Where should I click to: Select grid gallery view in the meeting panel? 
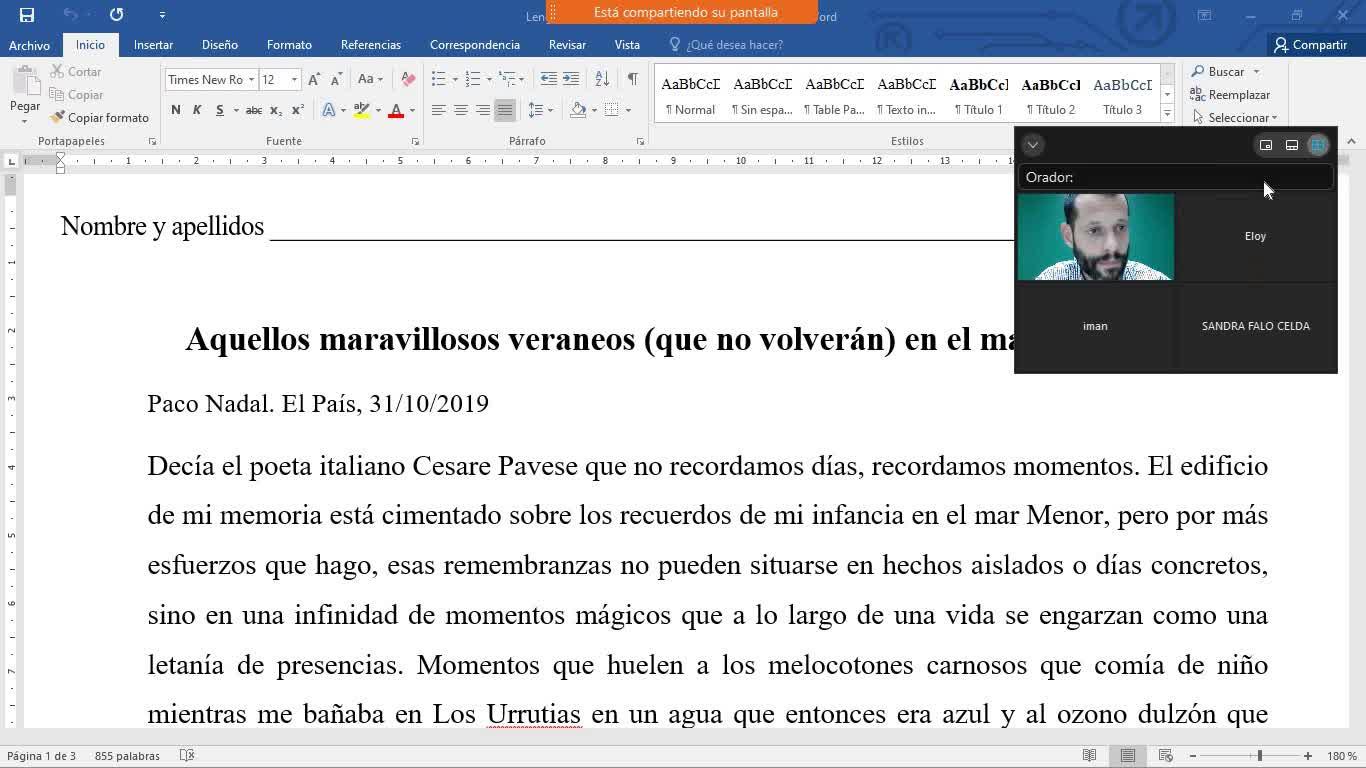click(1318, 145)
